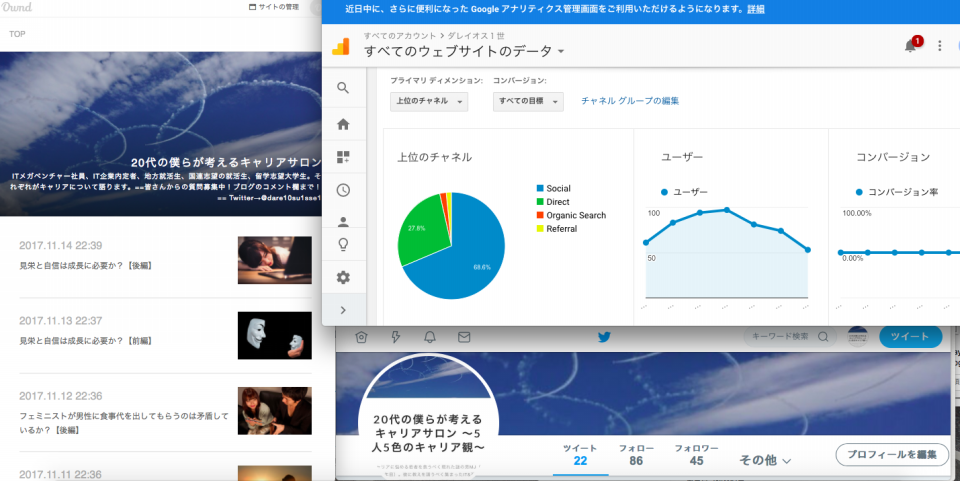Click the Ownd logo
960x481 pixels.
coord(17,7)
